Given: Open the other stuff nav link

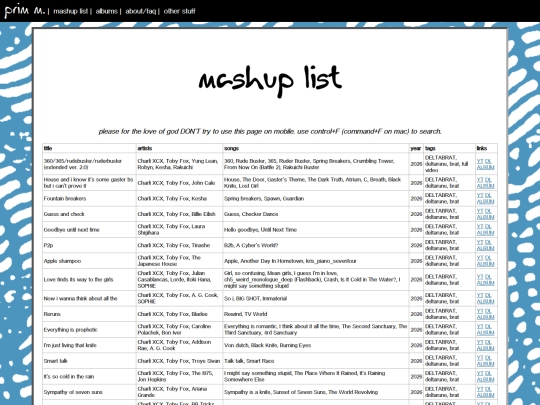Looking at the screenshot, I should click(x=179, y=11).
